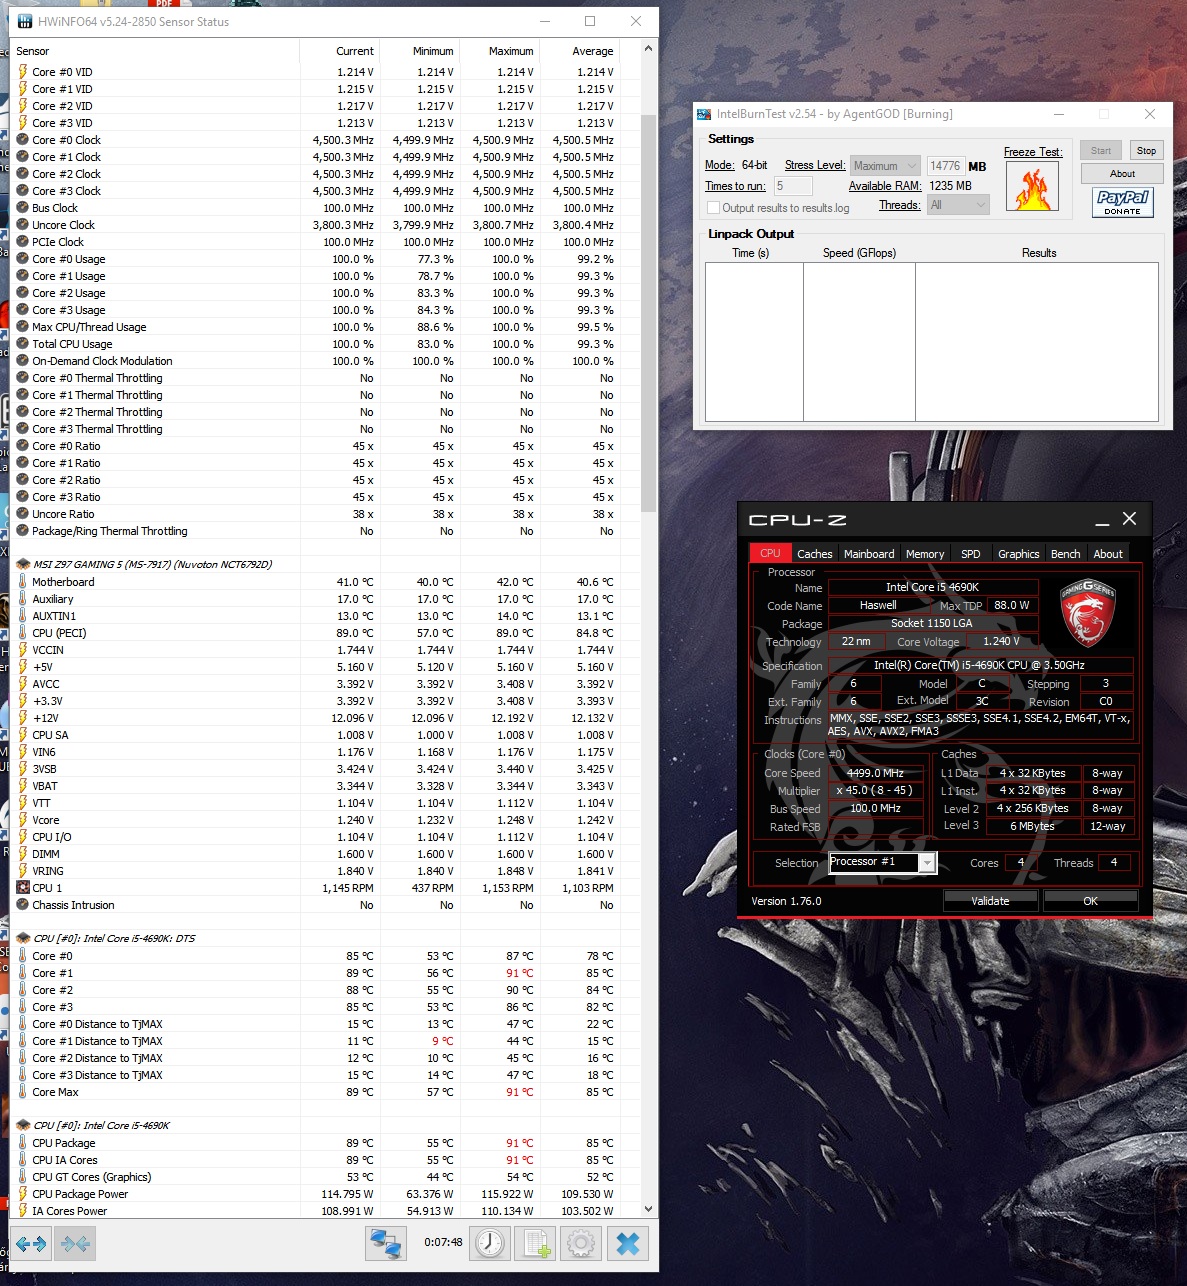Click the round icon beside Core #0 Clock row
Screen dimensions: 1187x1286
click(22, 140)
